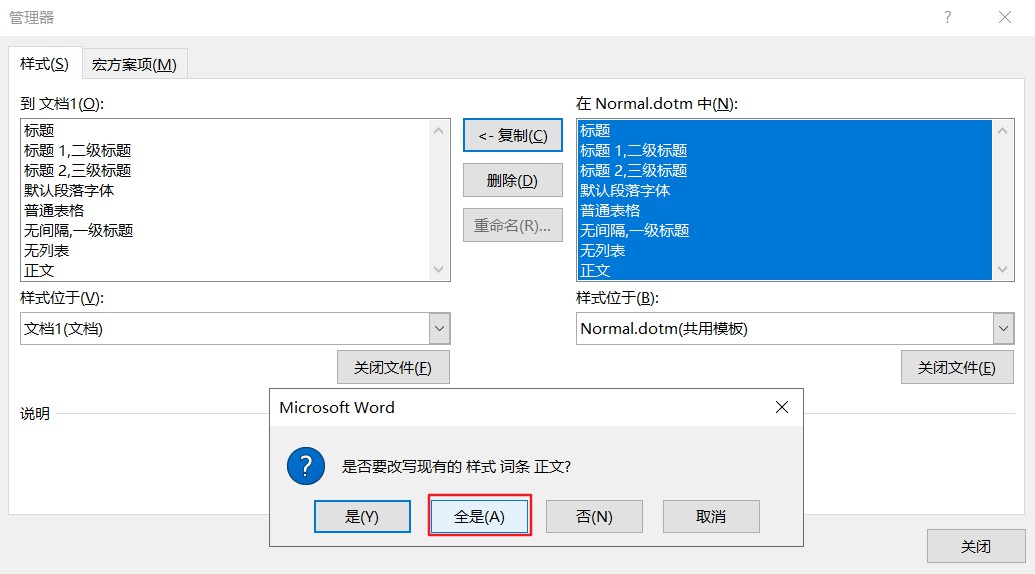Select 无间隔,一级标题 in the 文档1 list
This screenshot has height=574, width=1035.
pos(225,230)
